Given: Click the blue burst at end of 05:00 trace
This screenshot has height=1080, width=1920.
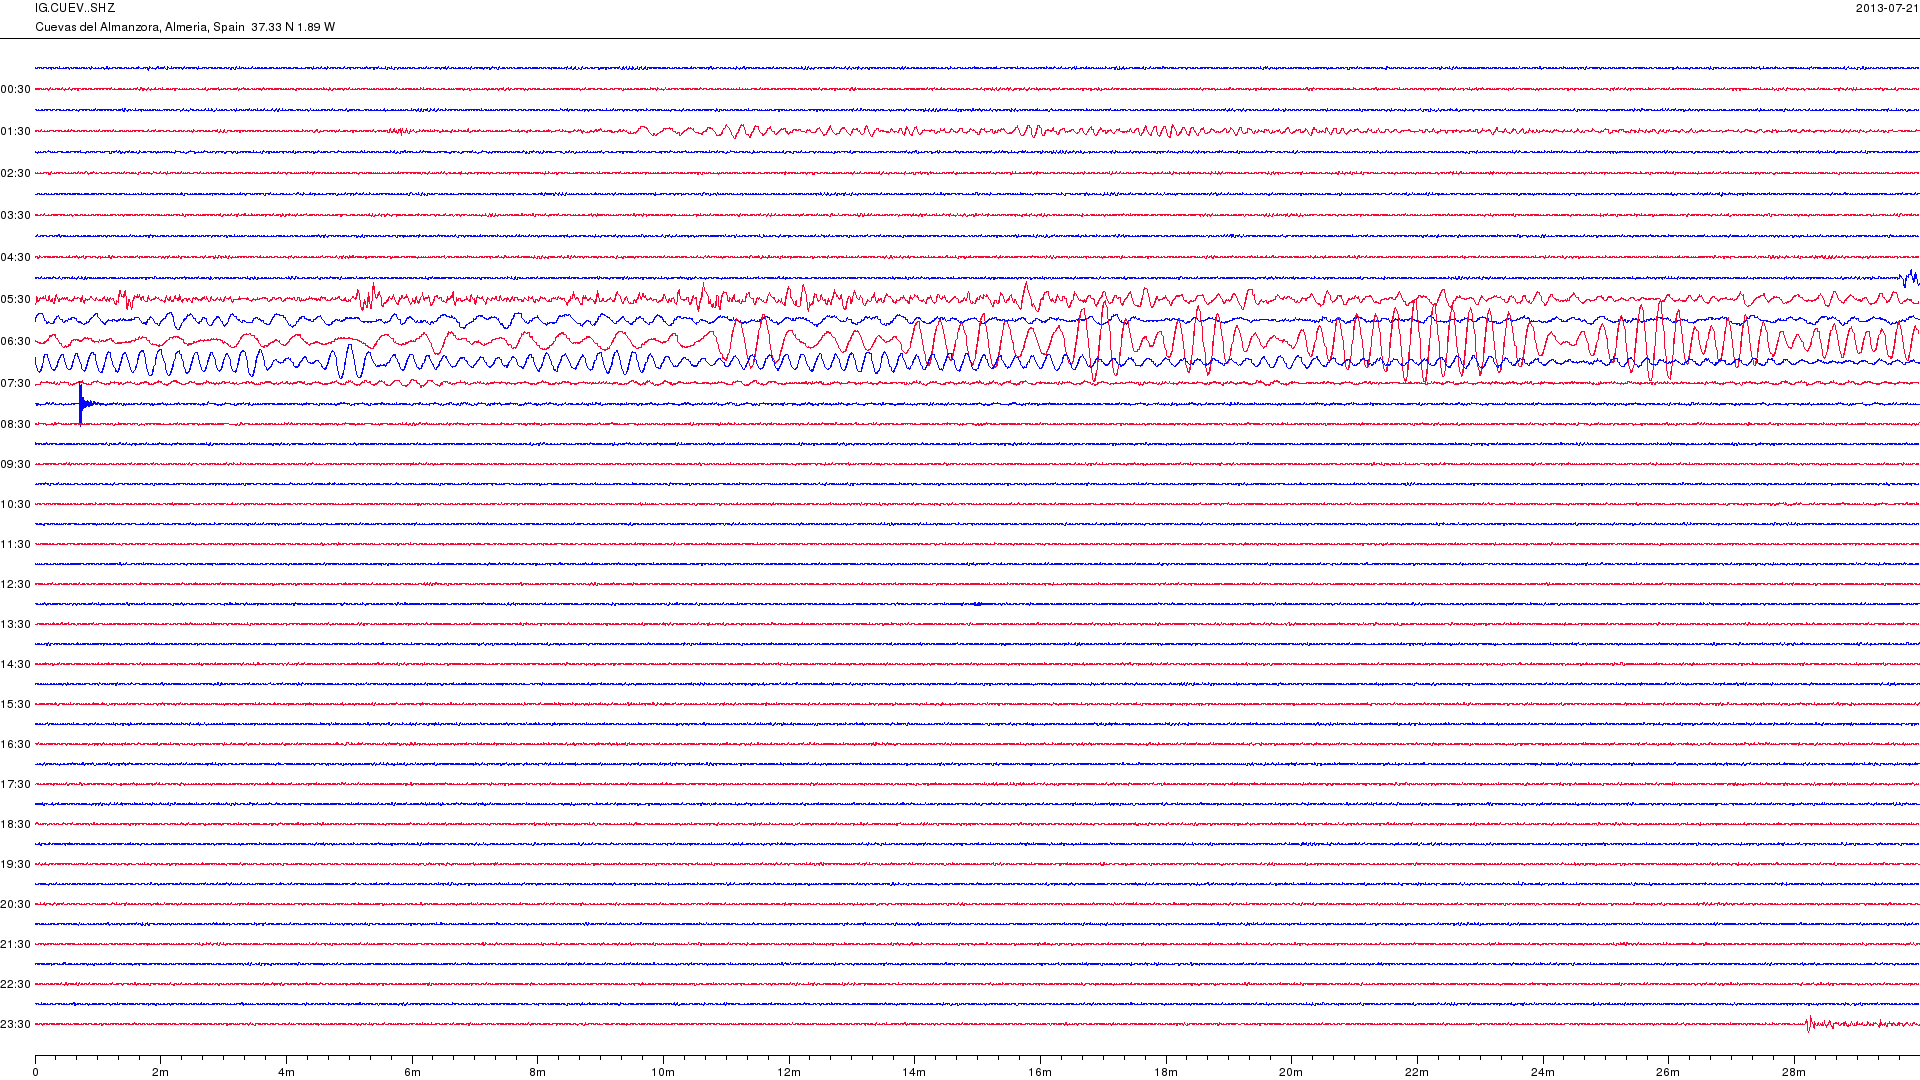Looking at the screenshot, I should coord(1910,278).
